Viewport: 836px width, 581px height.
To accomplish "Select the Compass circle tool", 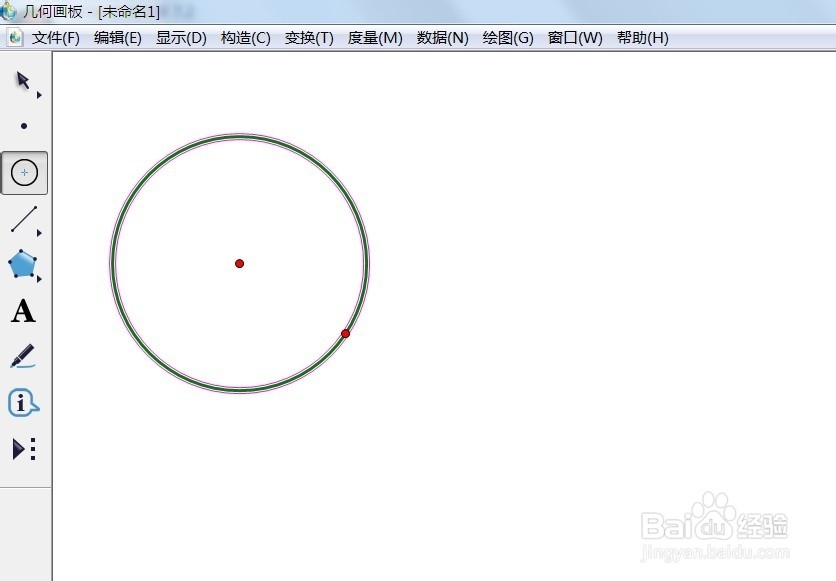I will coord(25,173).
